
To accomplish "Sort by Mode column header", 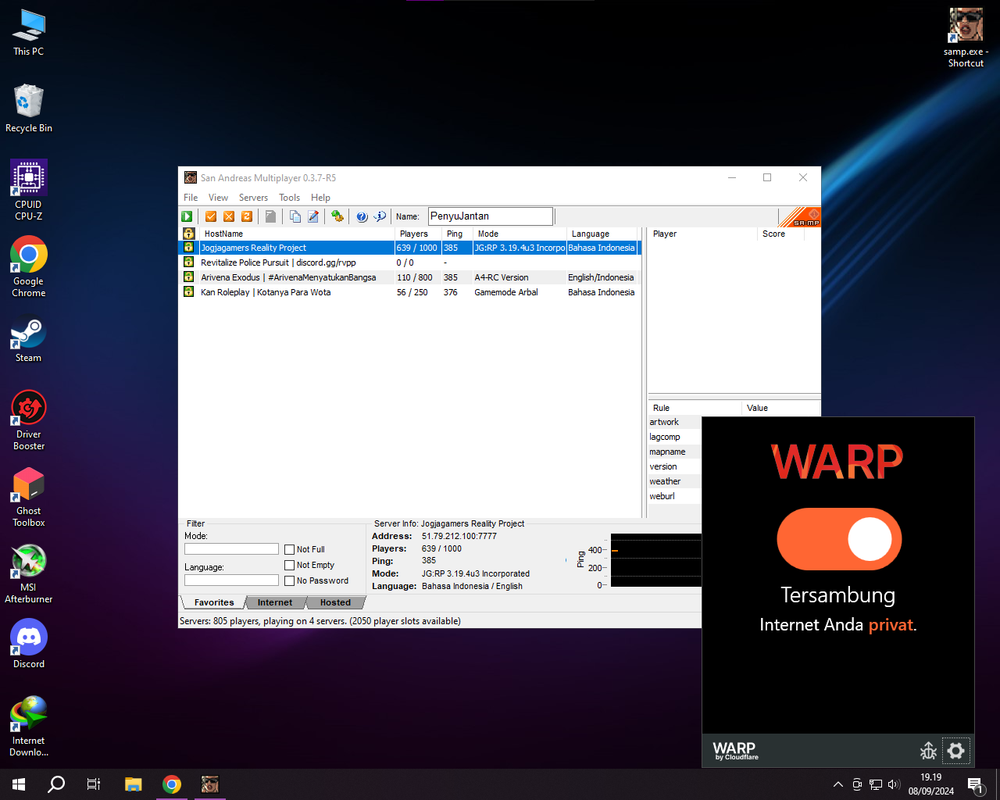I will [519, 233].
